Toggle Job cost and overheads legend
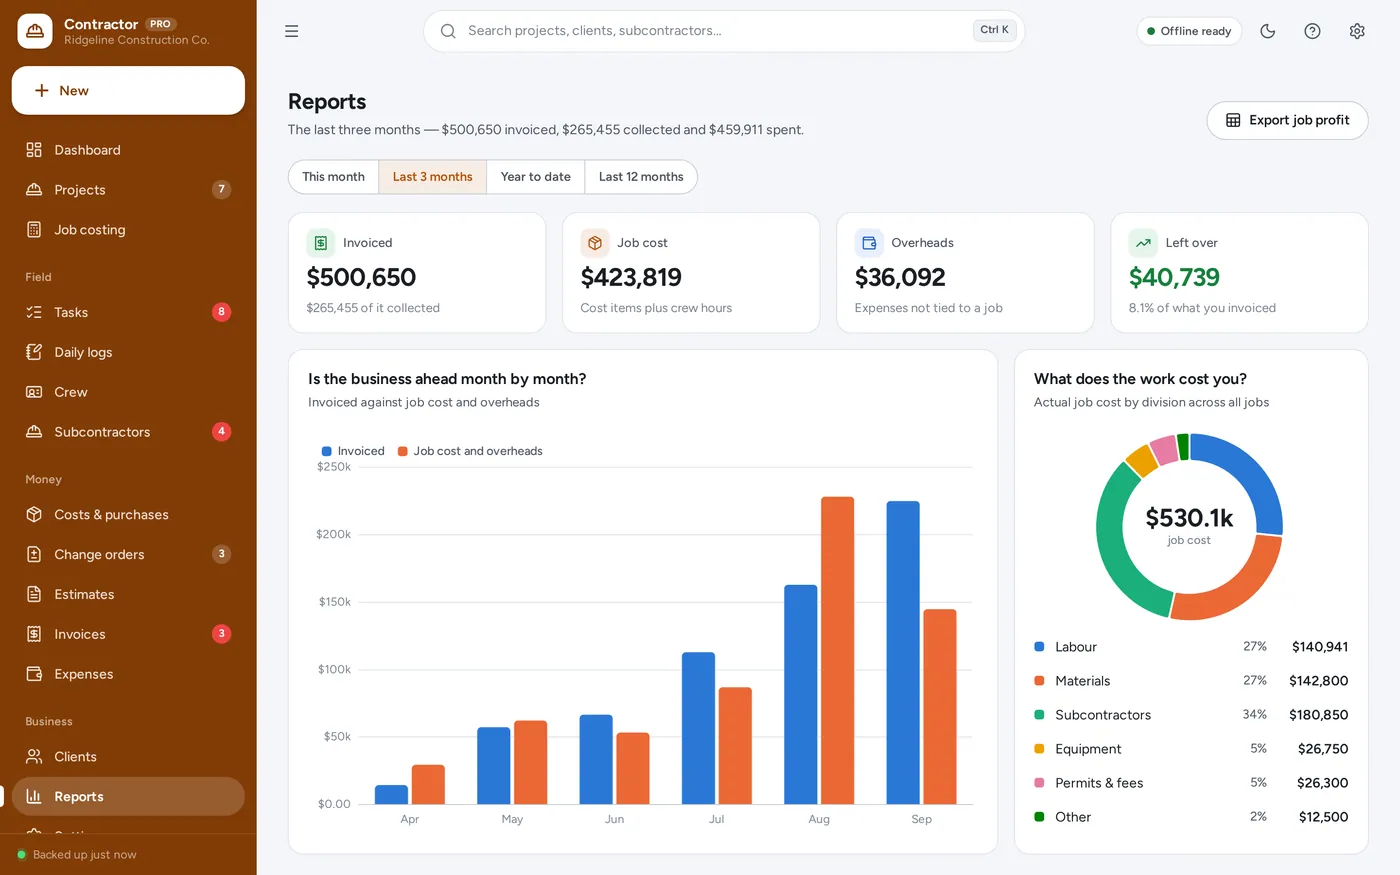The image size is (1400, 875). (x=470, y=451)
